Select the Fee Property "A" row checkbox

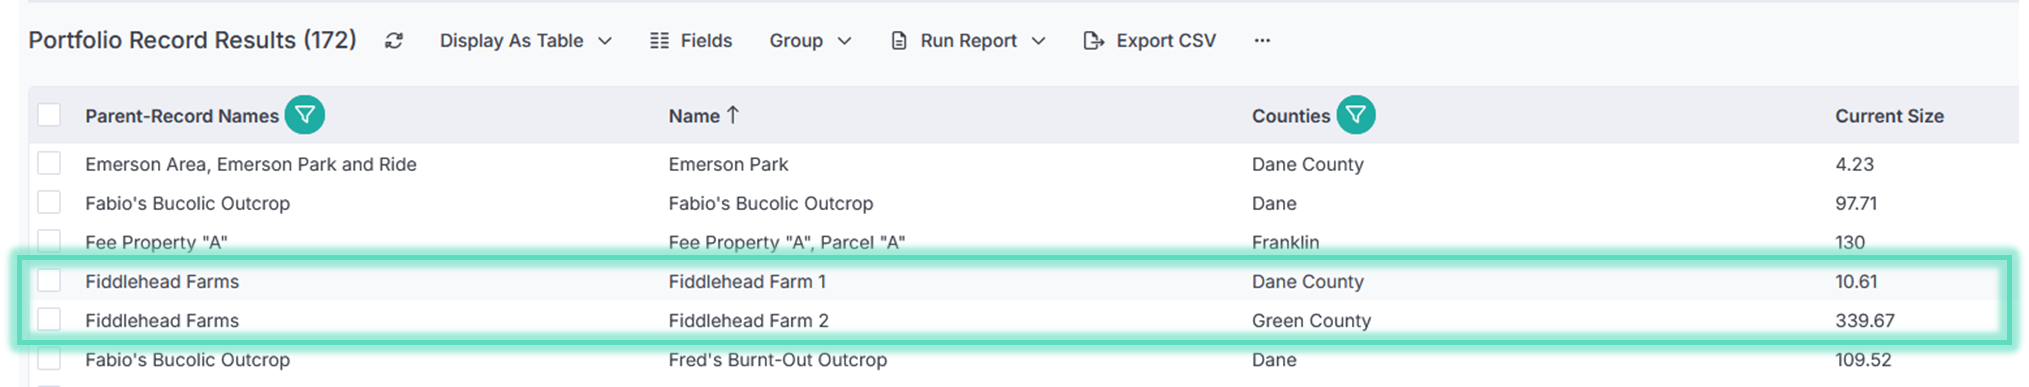49,241
